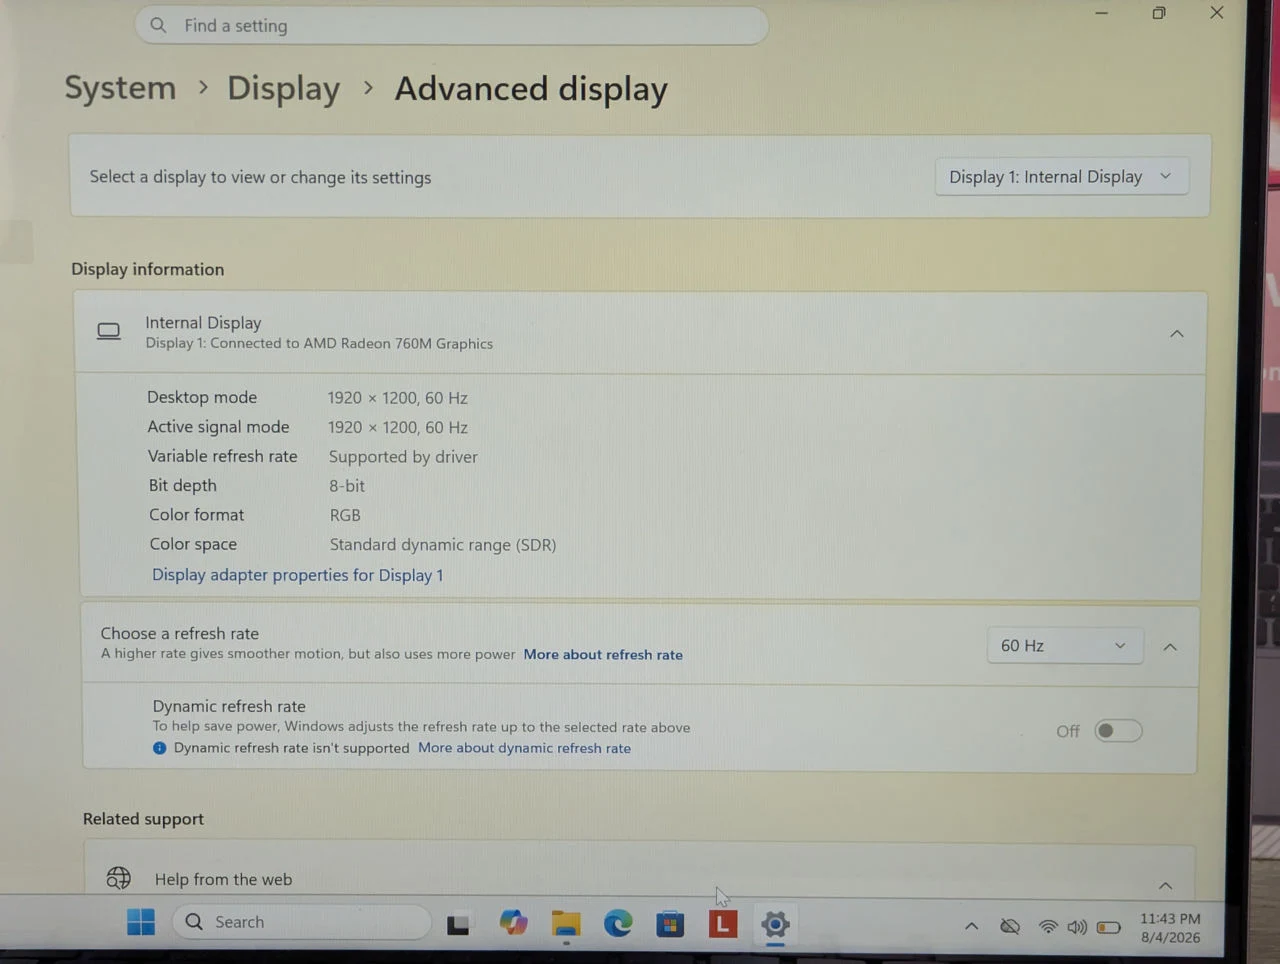This screenshot has width=1280, height=964.
Task: Open the Display 1: Internal Display dropdown
Action: tap(1061, 177)
